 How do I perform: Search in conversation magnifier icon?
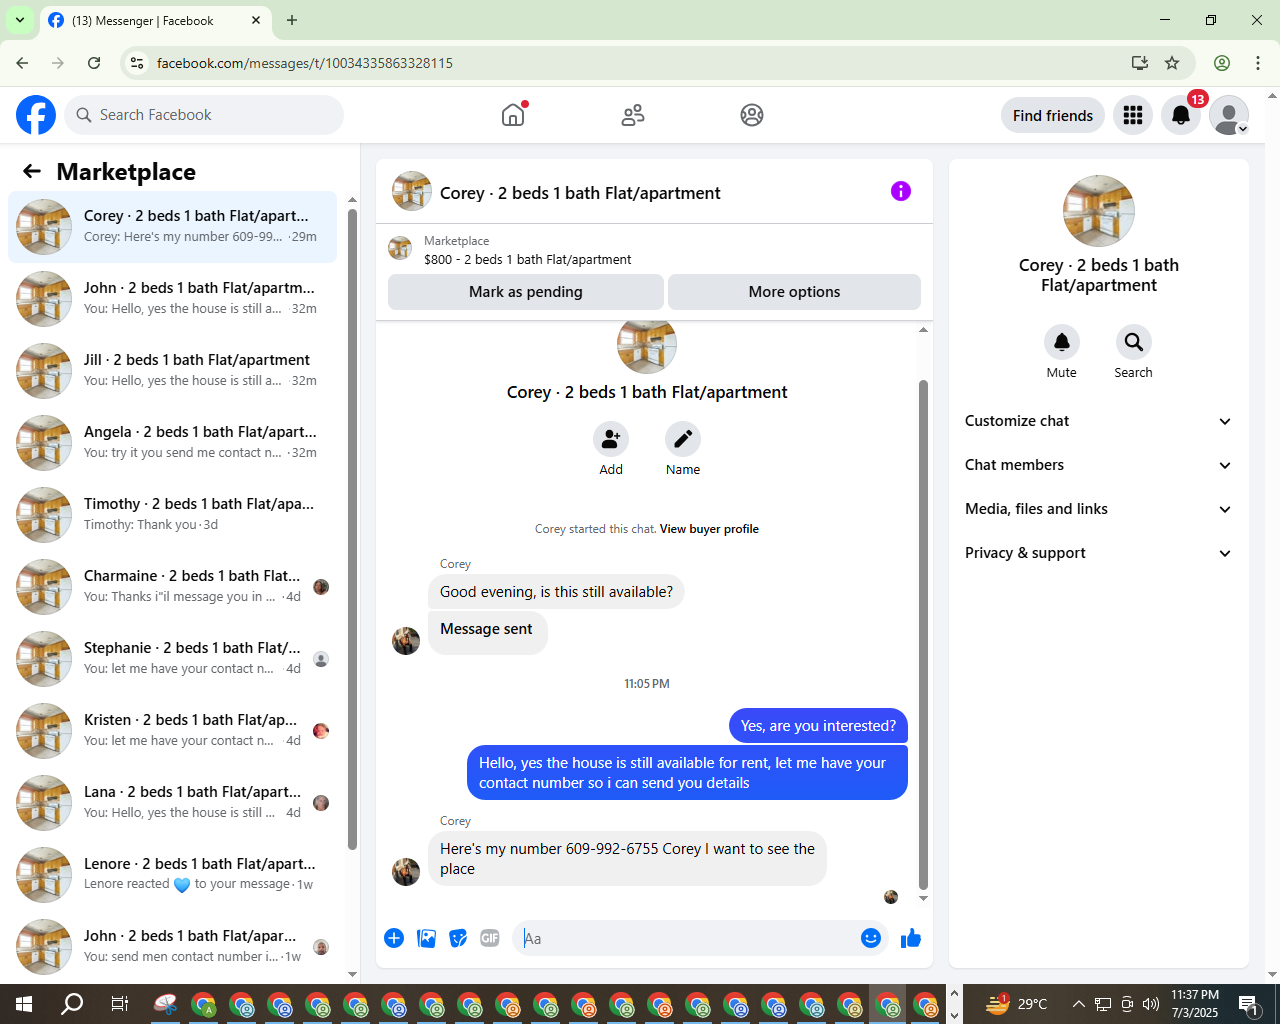click(1134, 342)
